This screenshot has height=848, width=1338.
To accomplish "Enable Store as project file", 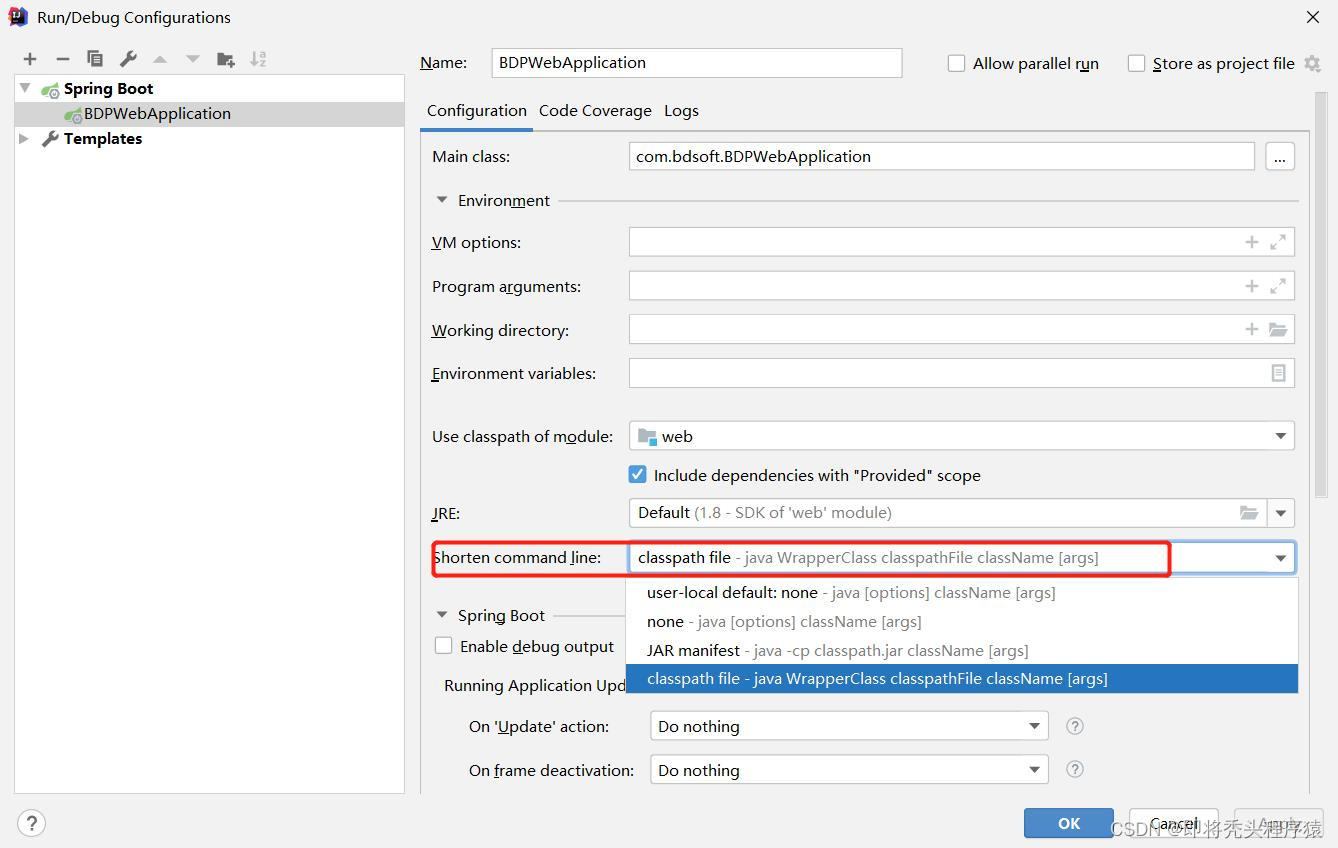I will pos(1136,63).
